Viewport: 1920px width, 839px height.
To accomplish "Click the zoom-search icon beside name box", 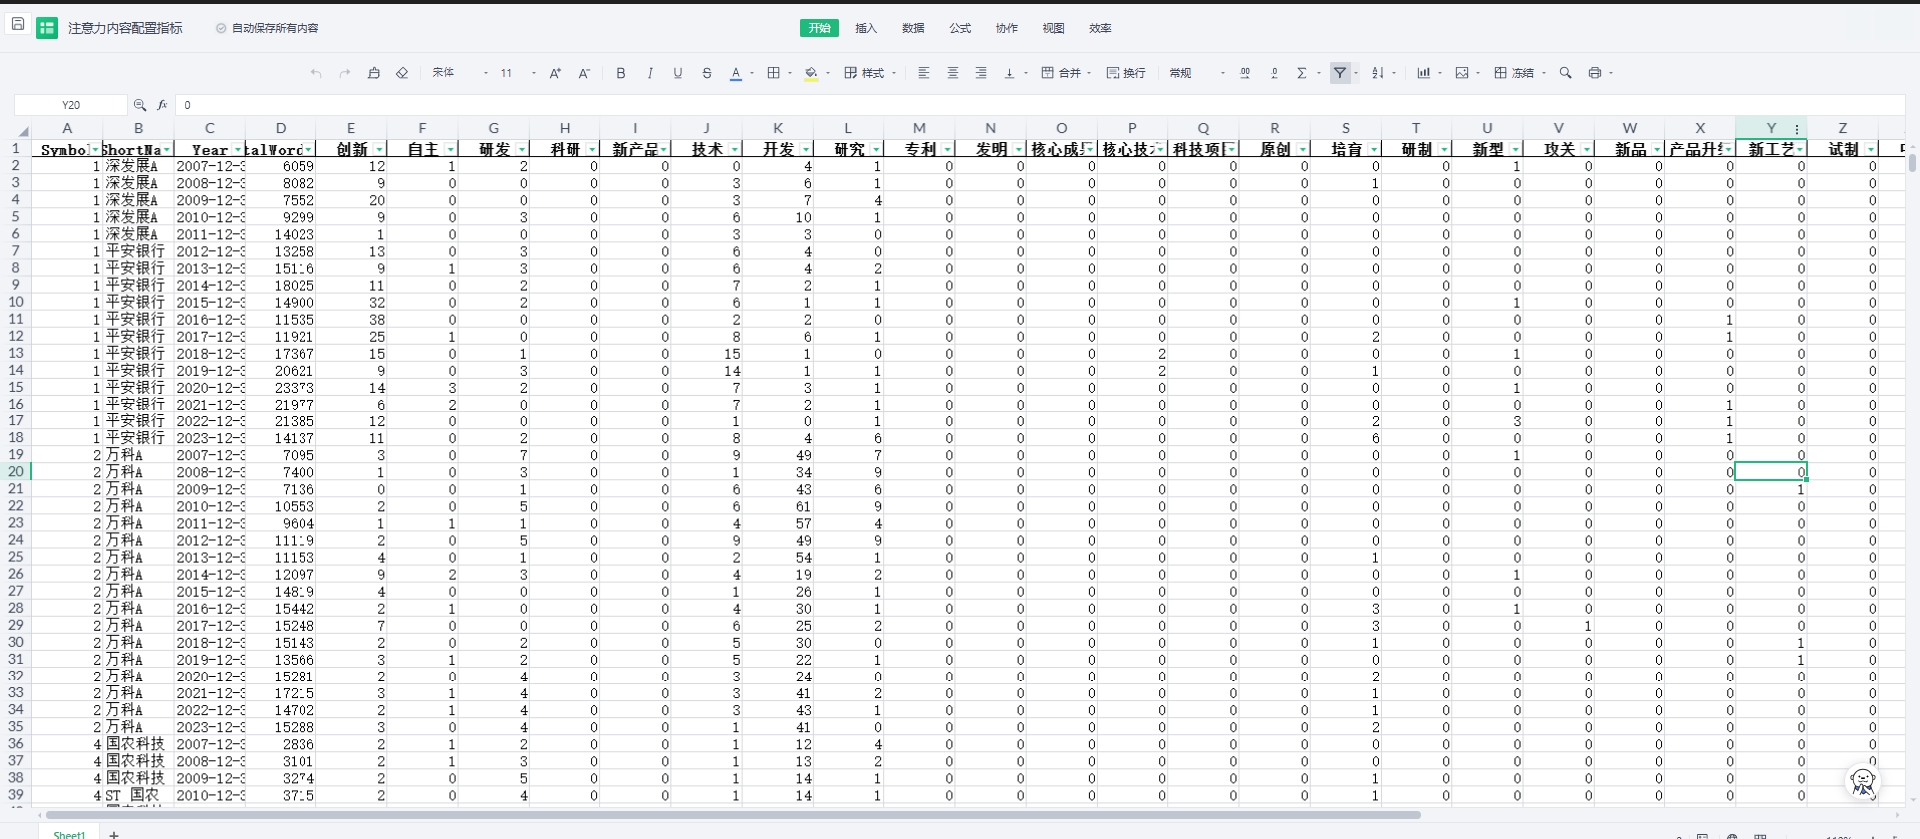I will pos(140,105).
